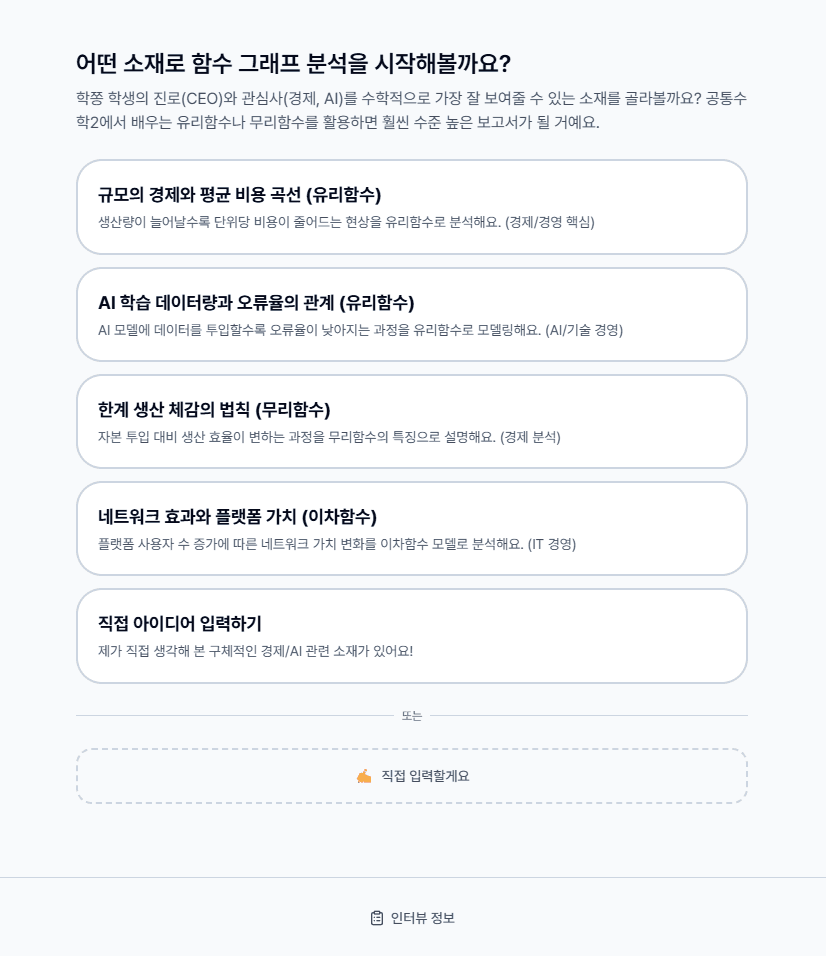Choose the AI 학습 데이터량과 오류율의 관계 card
The image size is (826, 956).
(x=411, y=315)
